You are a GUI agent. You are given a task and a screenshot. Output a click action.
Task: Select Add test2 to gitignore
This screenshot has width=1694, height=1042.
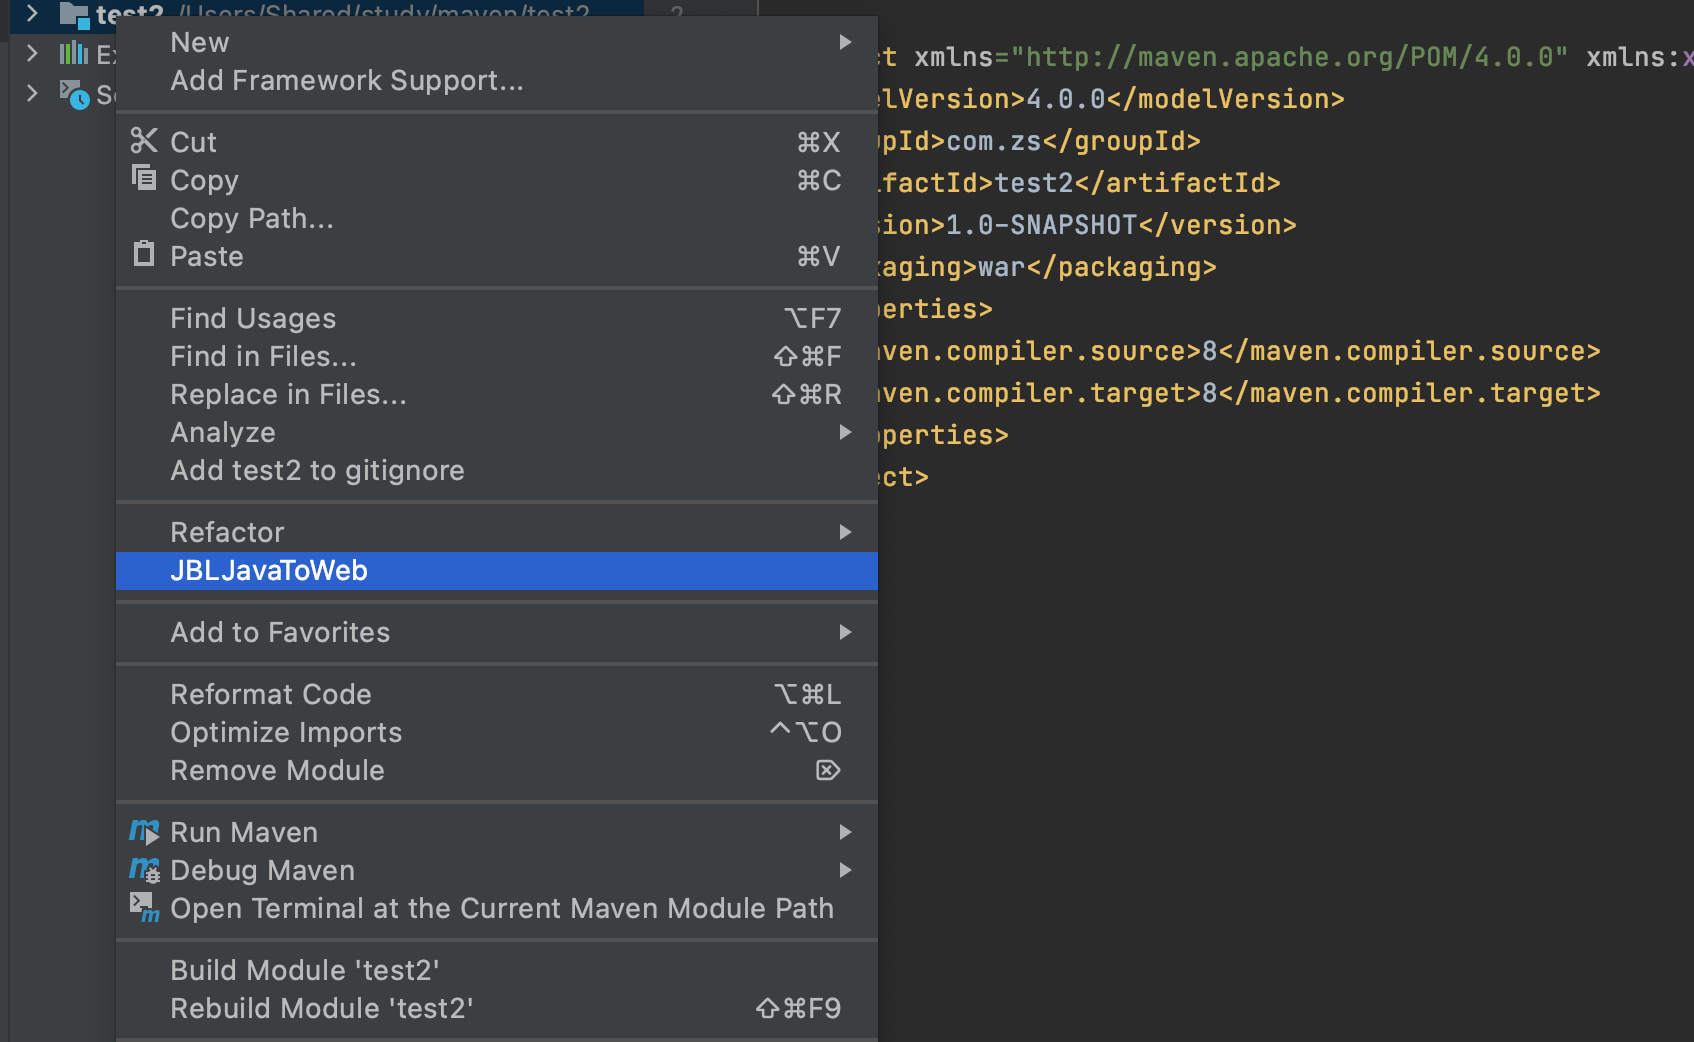pyautogui.click(x=317, y=470)
